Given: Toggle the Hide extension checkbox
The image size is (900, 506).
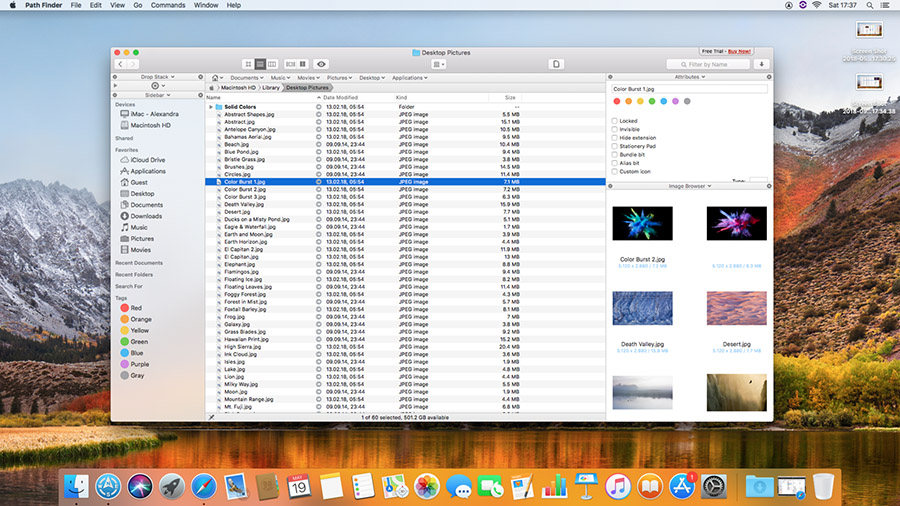Looking at the screenshot, I should point(615,138).
